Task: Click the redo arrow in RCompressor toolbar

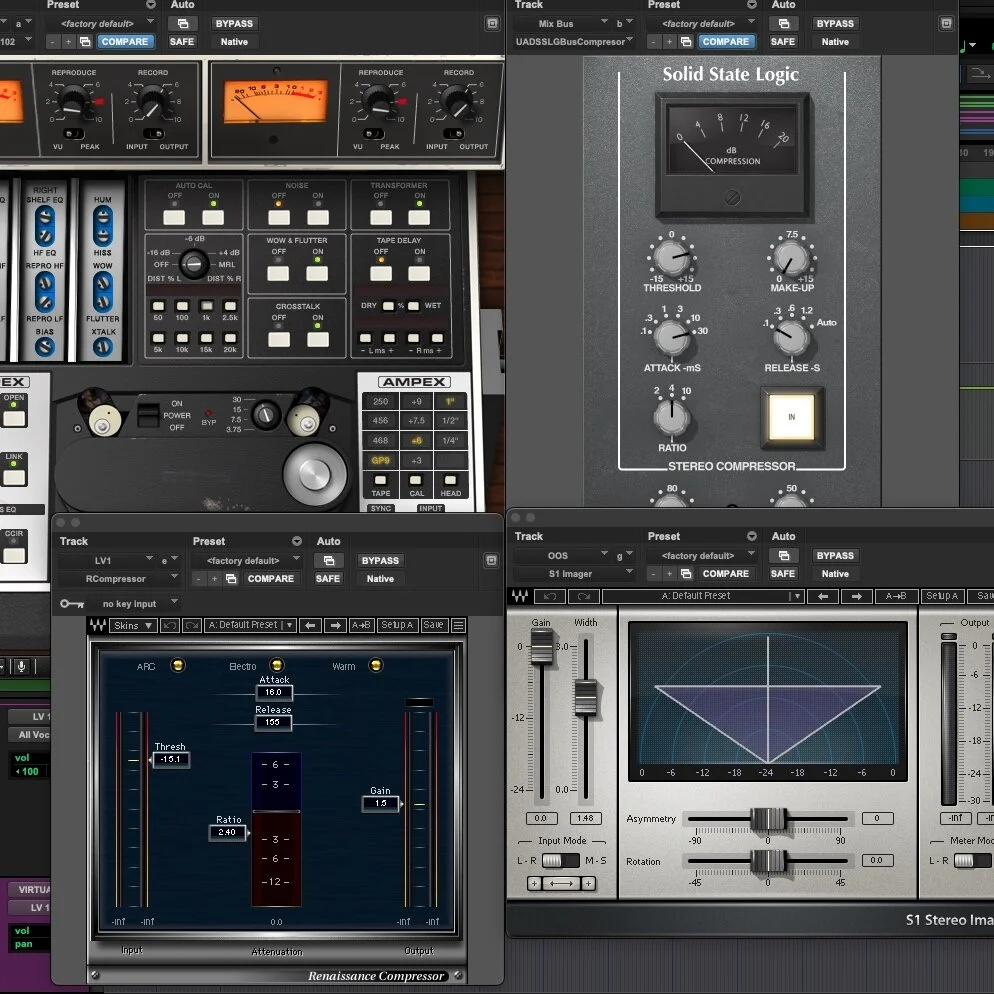Action: [191, 625]
